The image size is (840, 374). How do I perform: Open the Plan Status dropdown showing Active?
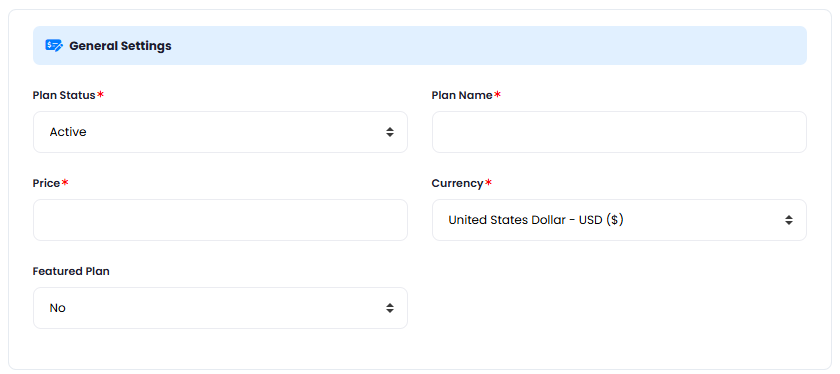(x=220, y=132)
